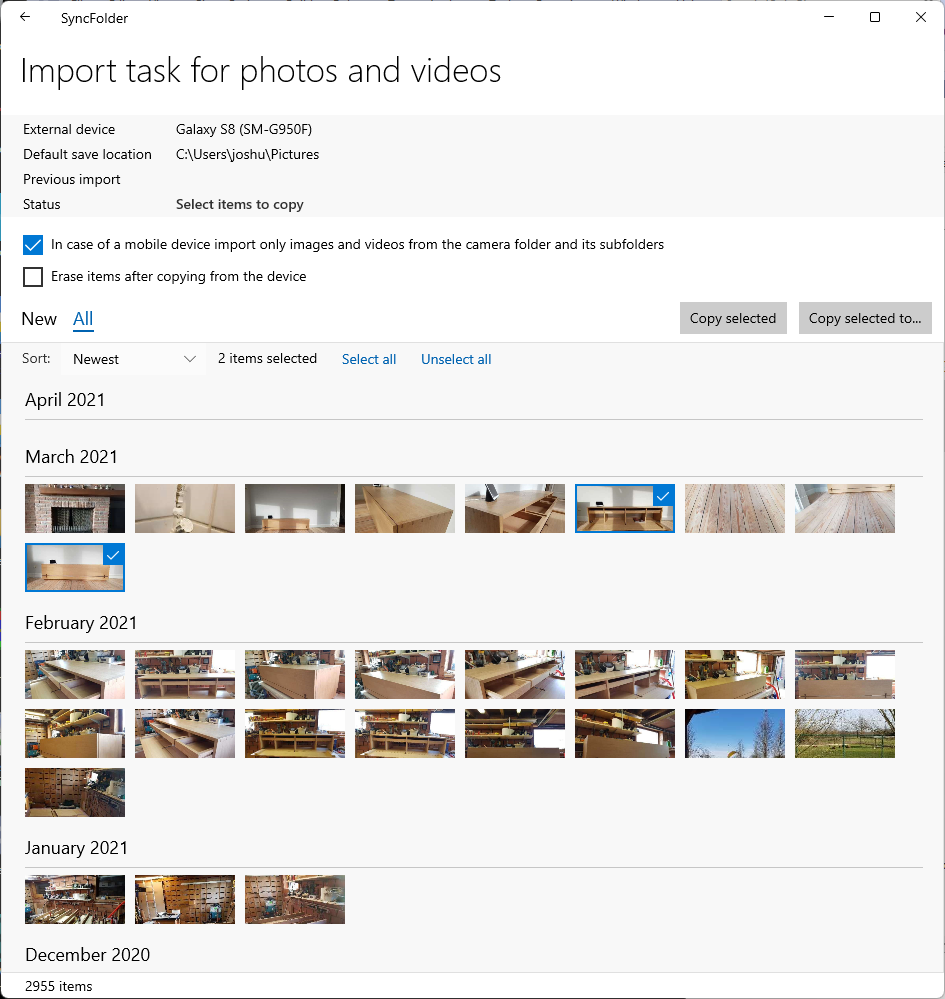Click the back arrow in the title bar

25,17
